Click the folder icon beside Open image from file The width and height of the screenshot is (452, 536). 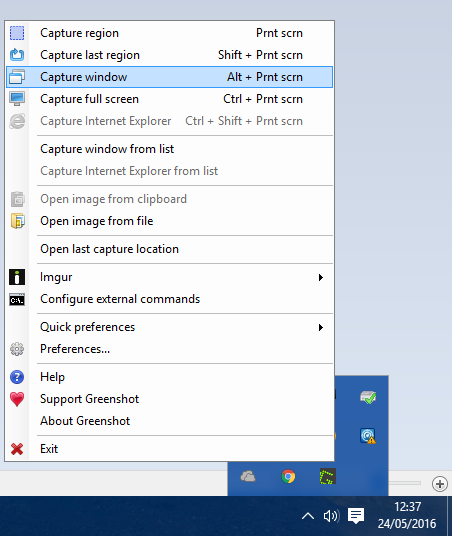pyautogui.click(x=17, y=221)
